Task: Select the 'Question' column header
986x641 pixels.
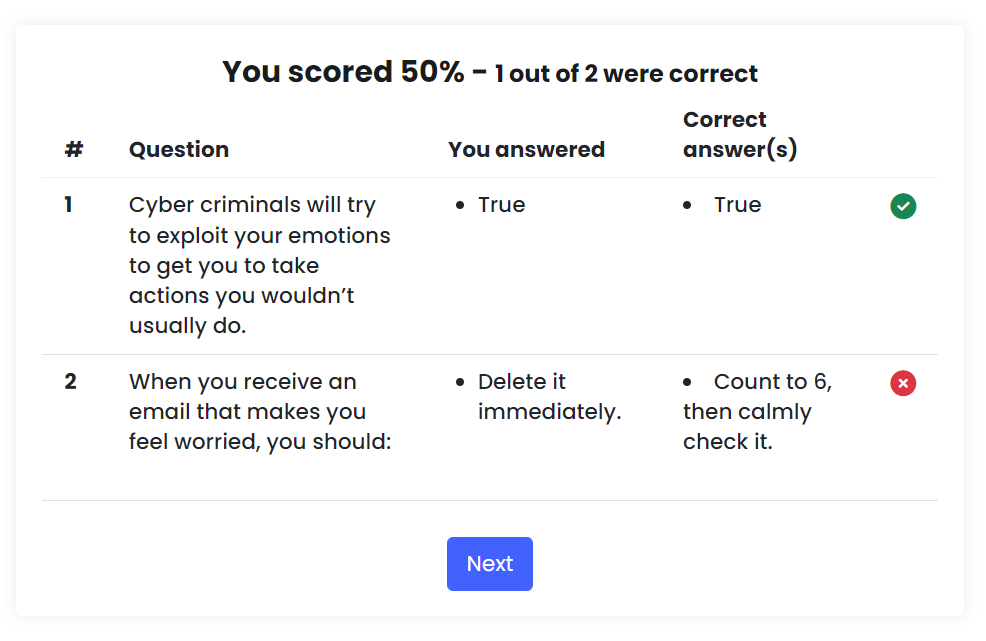Action: pos(179,150)
